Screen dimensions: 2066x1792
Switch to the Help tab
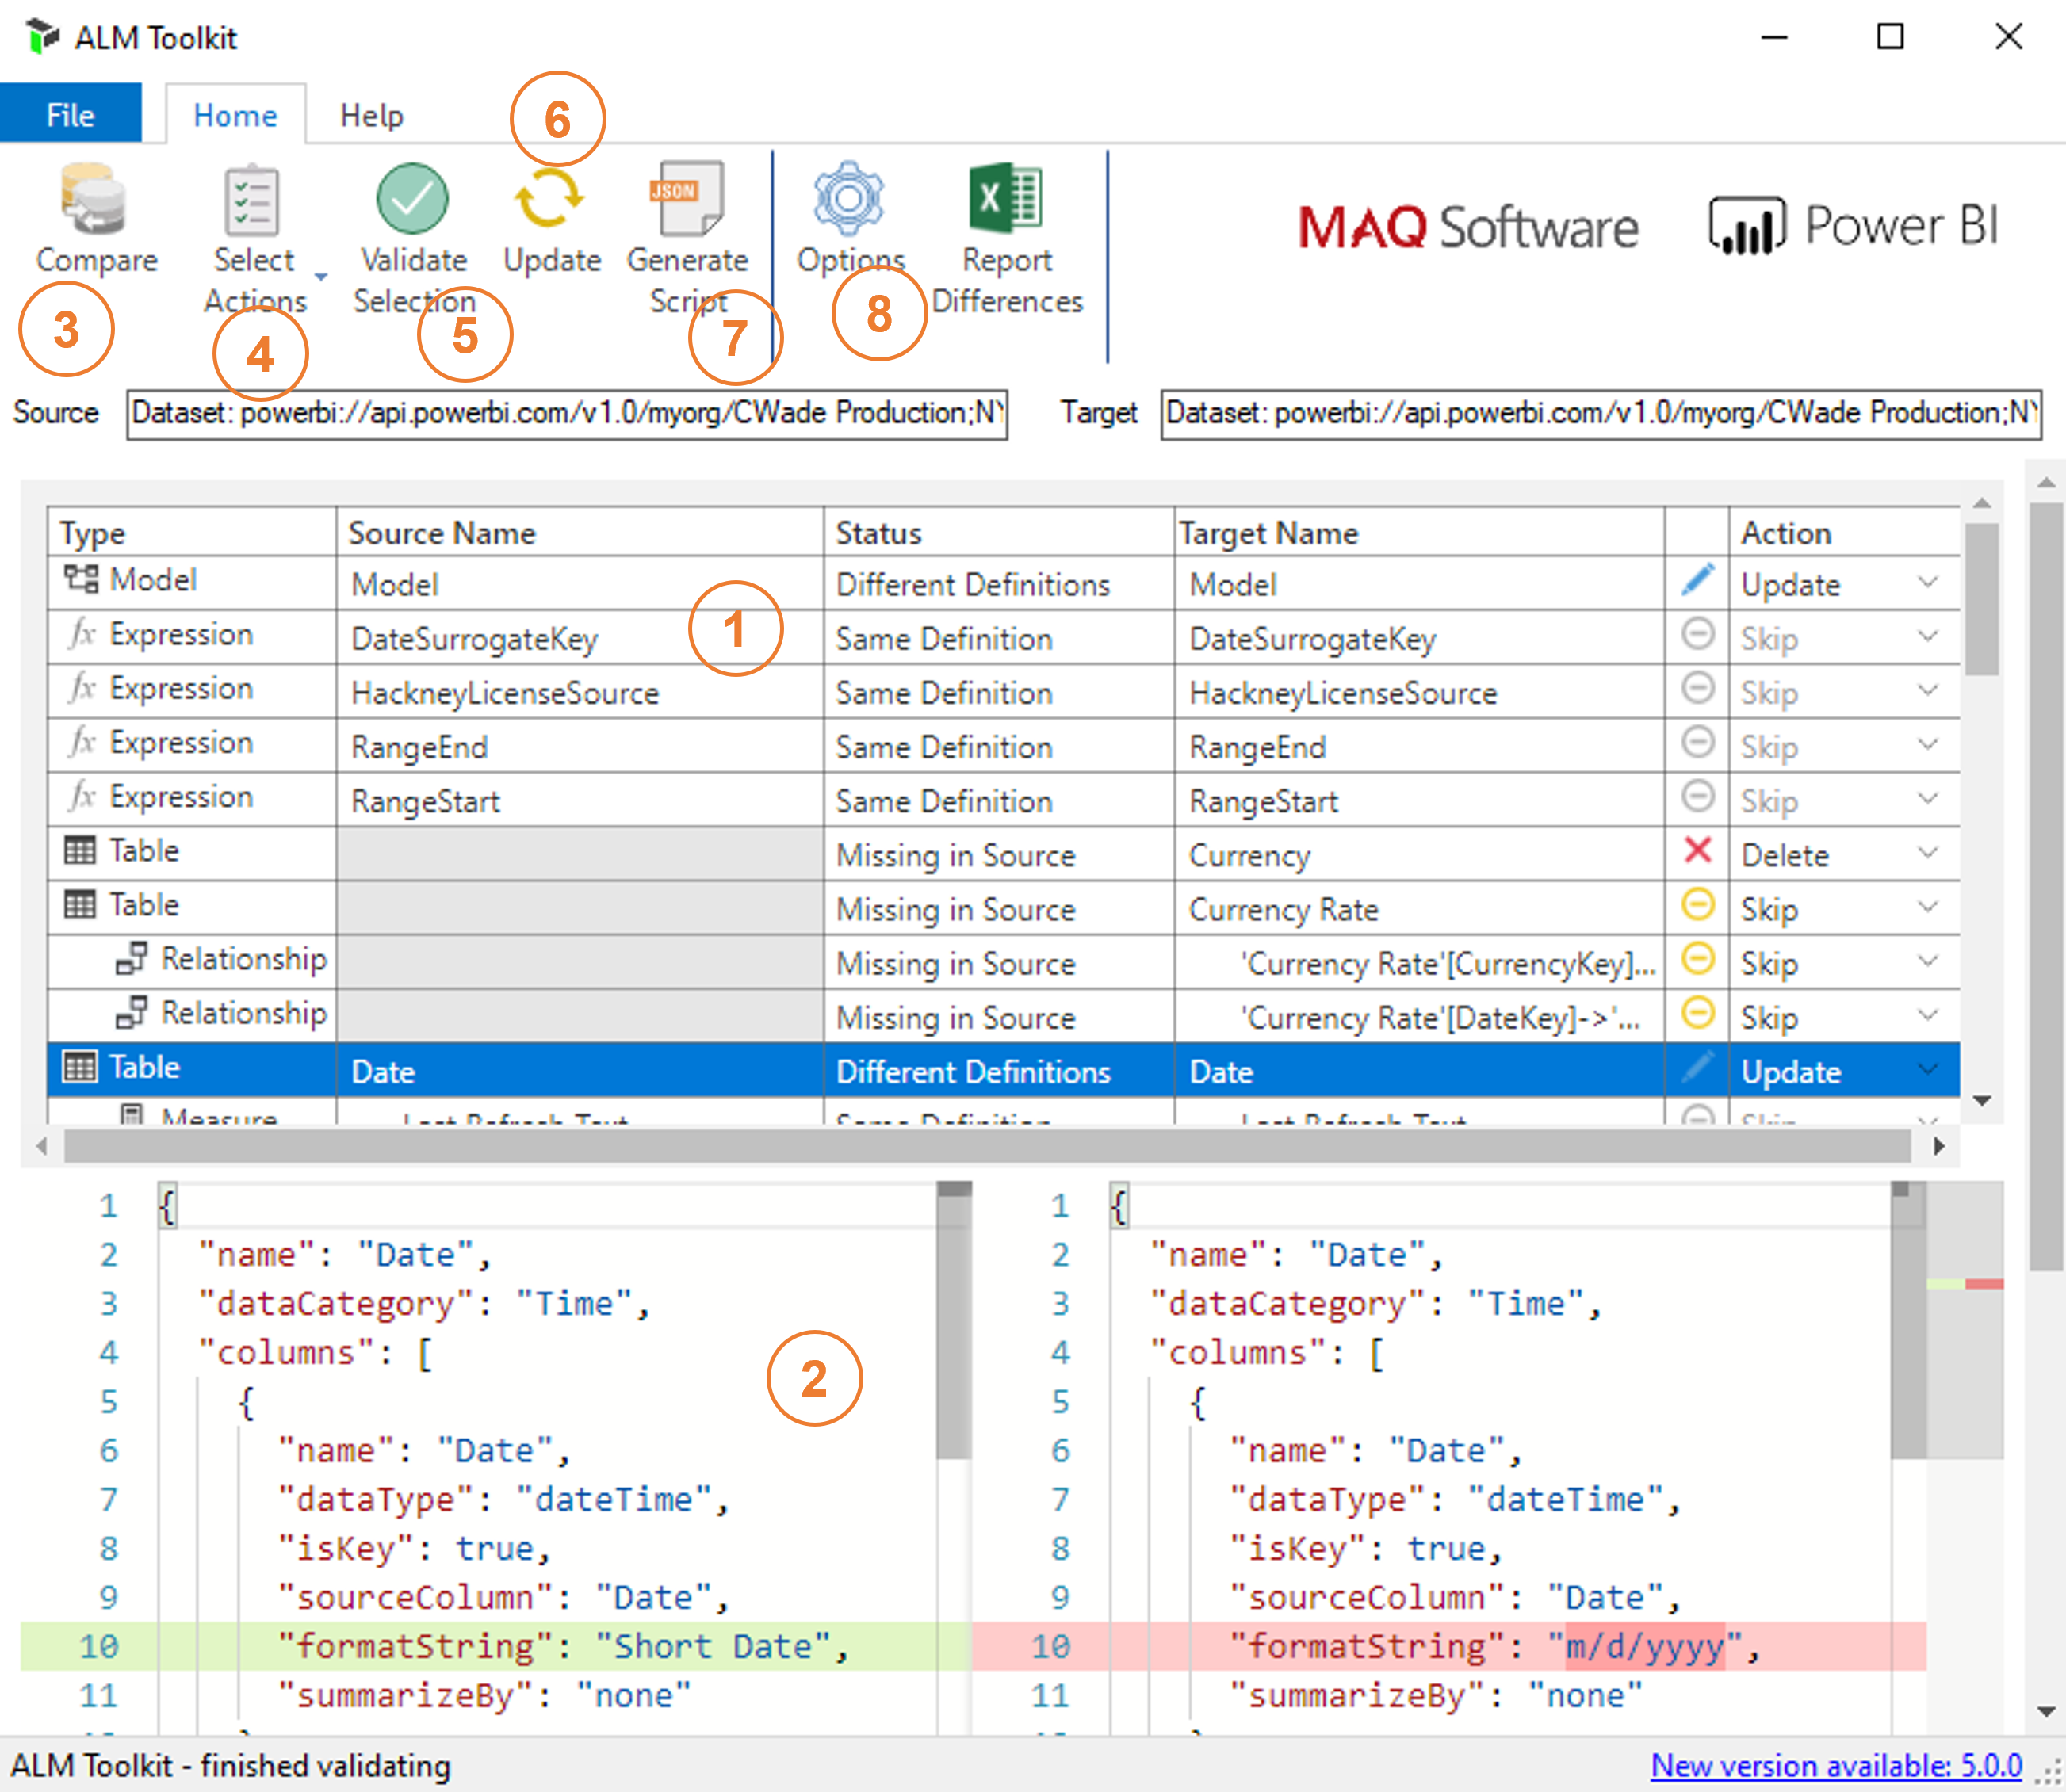[371, 114]
